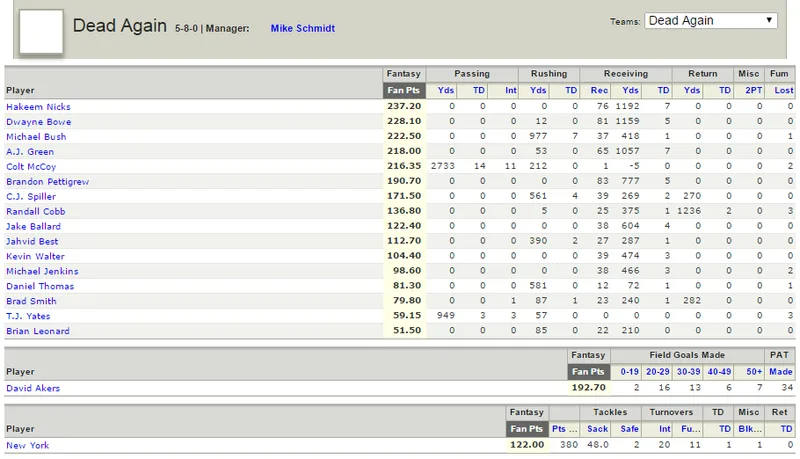
Task: Open A.J. Green player page
Action: (30, 151)
